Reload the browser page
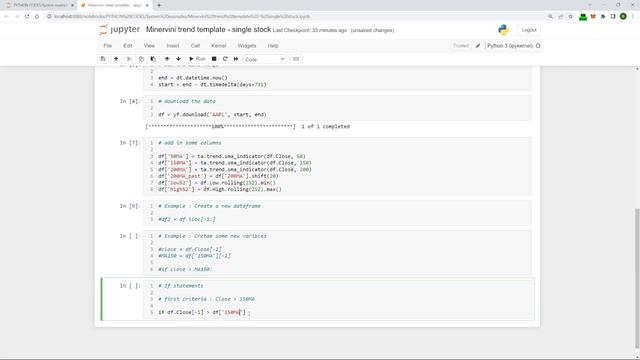Screen dimensions: 640x360 point(27,16)
